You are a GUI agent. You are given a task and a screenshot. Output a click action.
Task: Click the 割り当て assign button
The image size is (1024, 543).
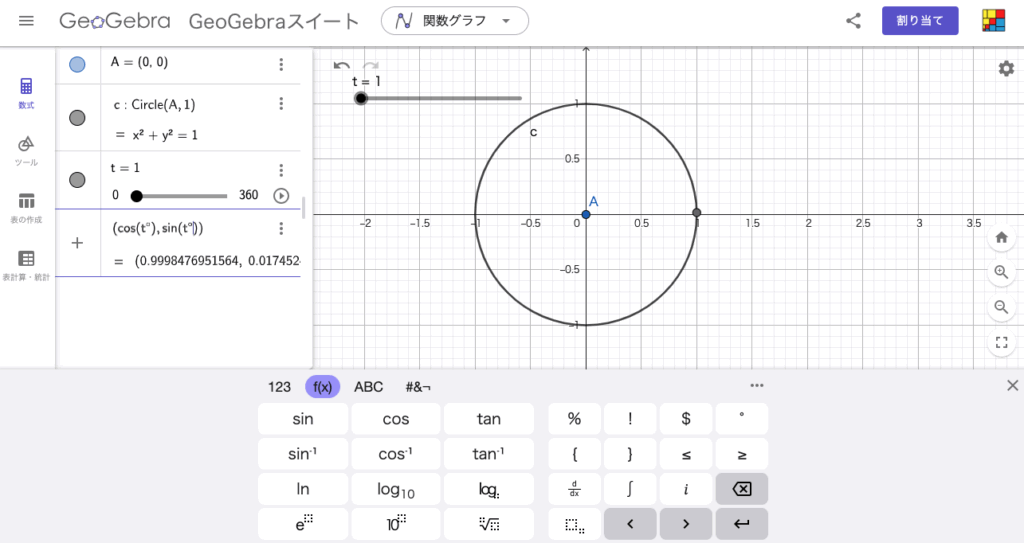coord(919,21)
